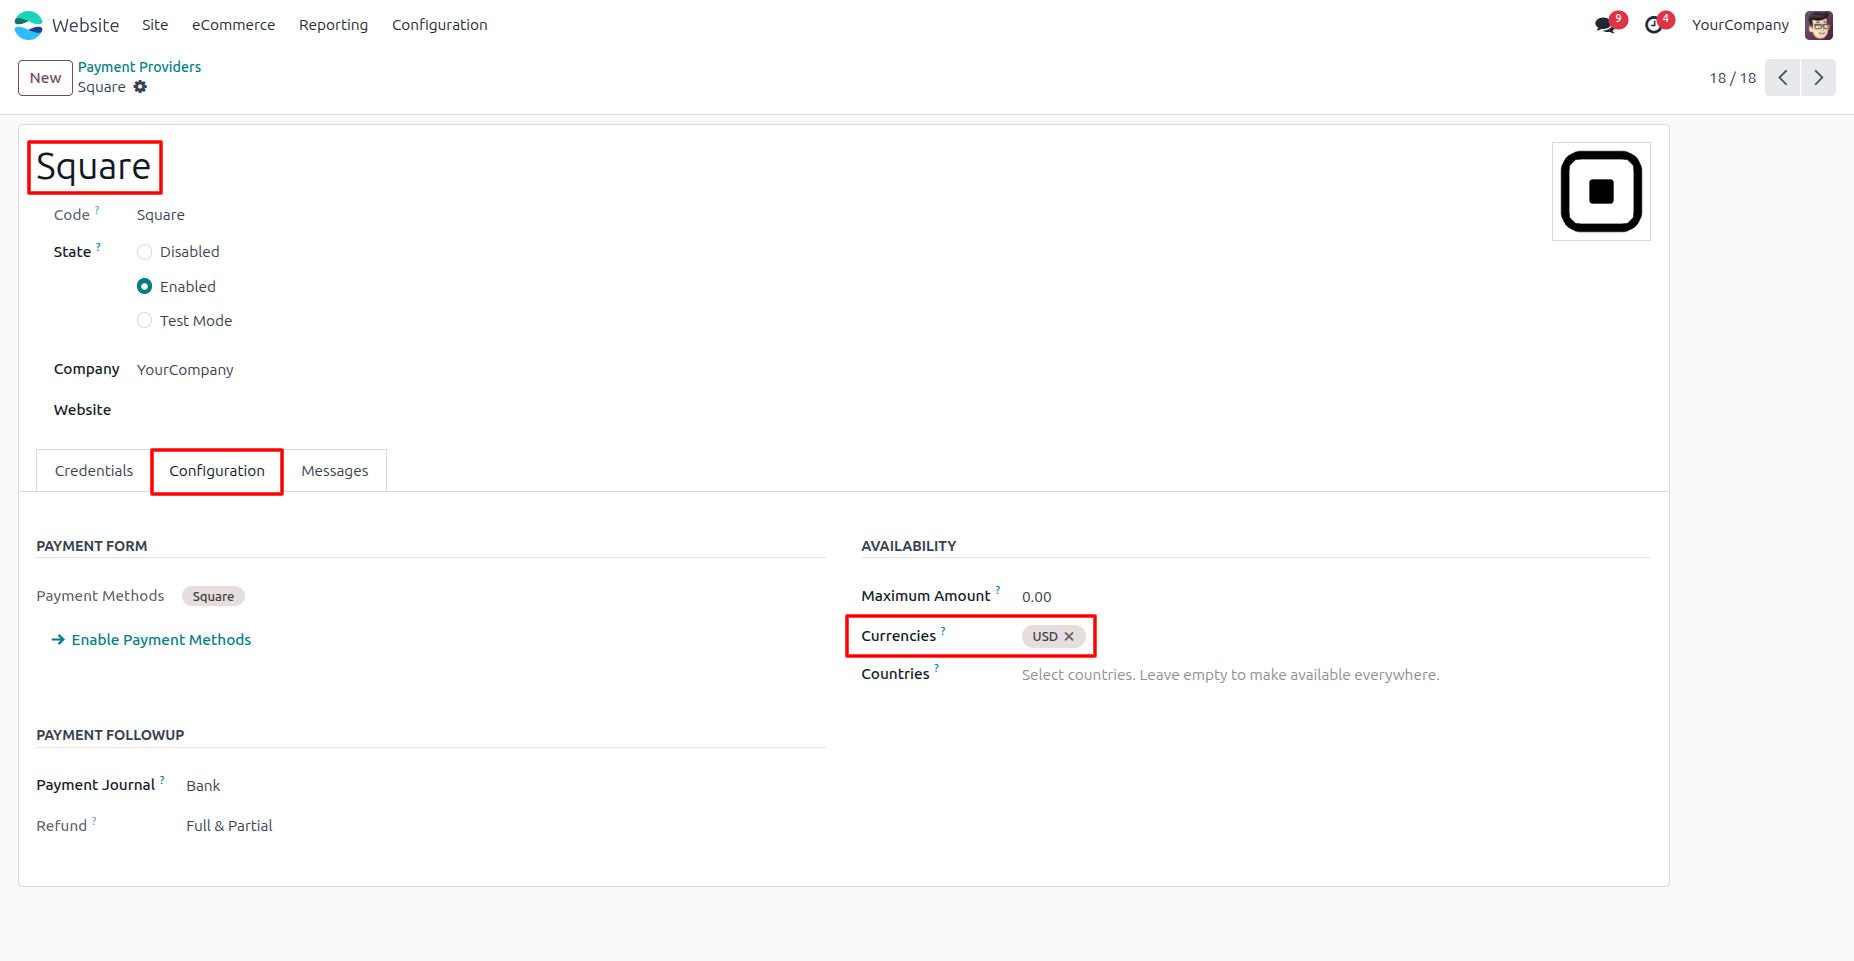Click the gear icon next to Square
Image resolution: width=1854 pixels, height=961 pixels.
click(x=140, y=87)
